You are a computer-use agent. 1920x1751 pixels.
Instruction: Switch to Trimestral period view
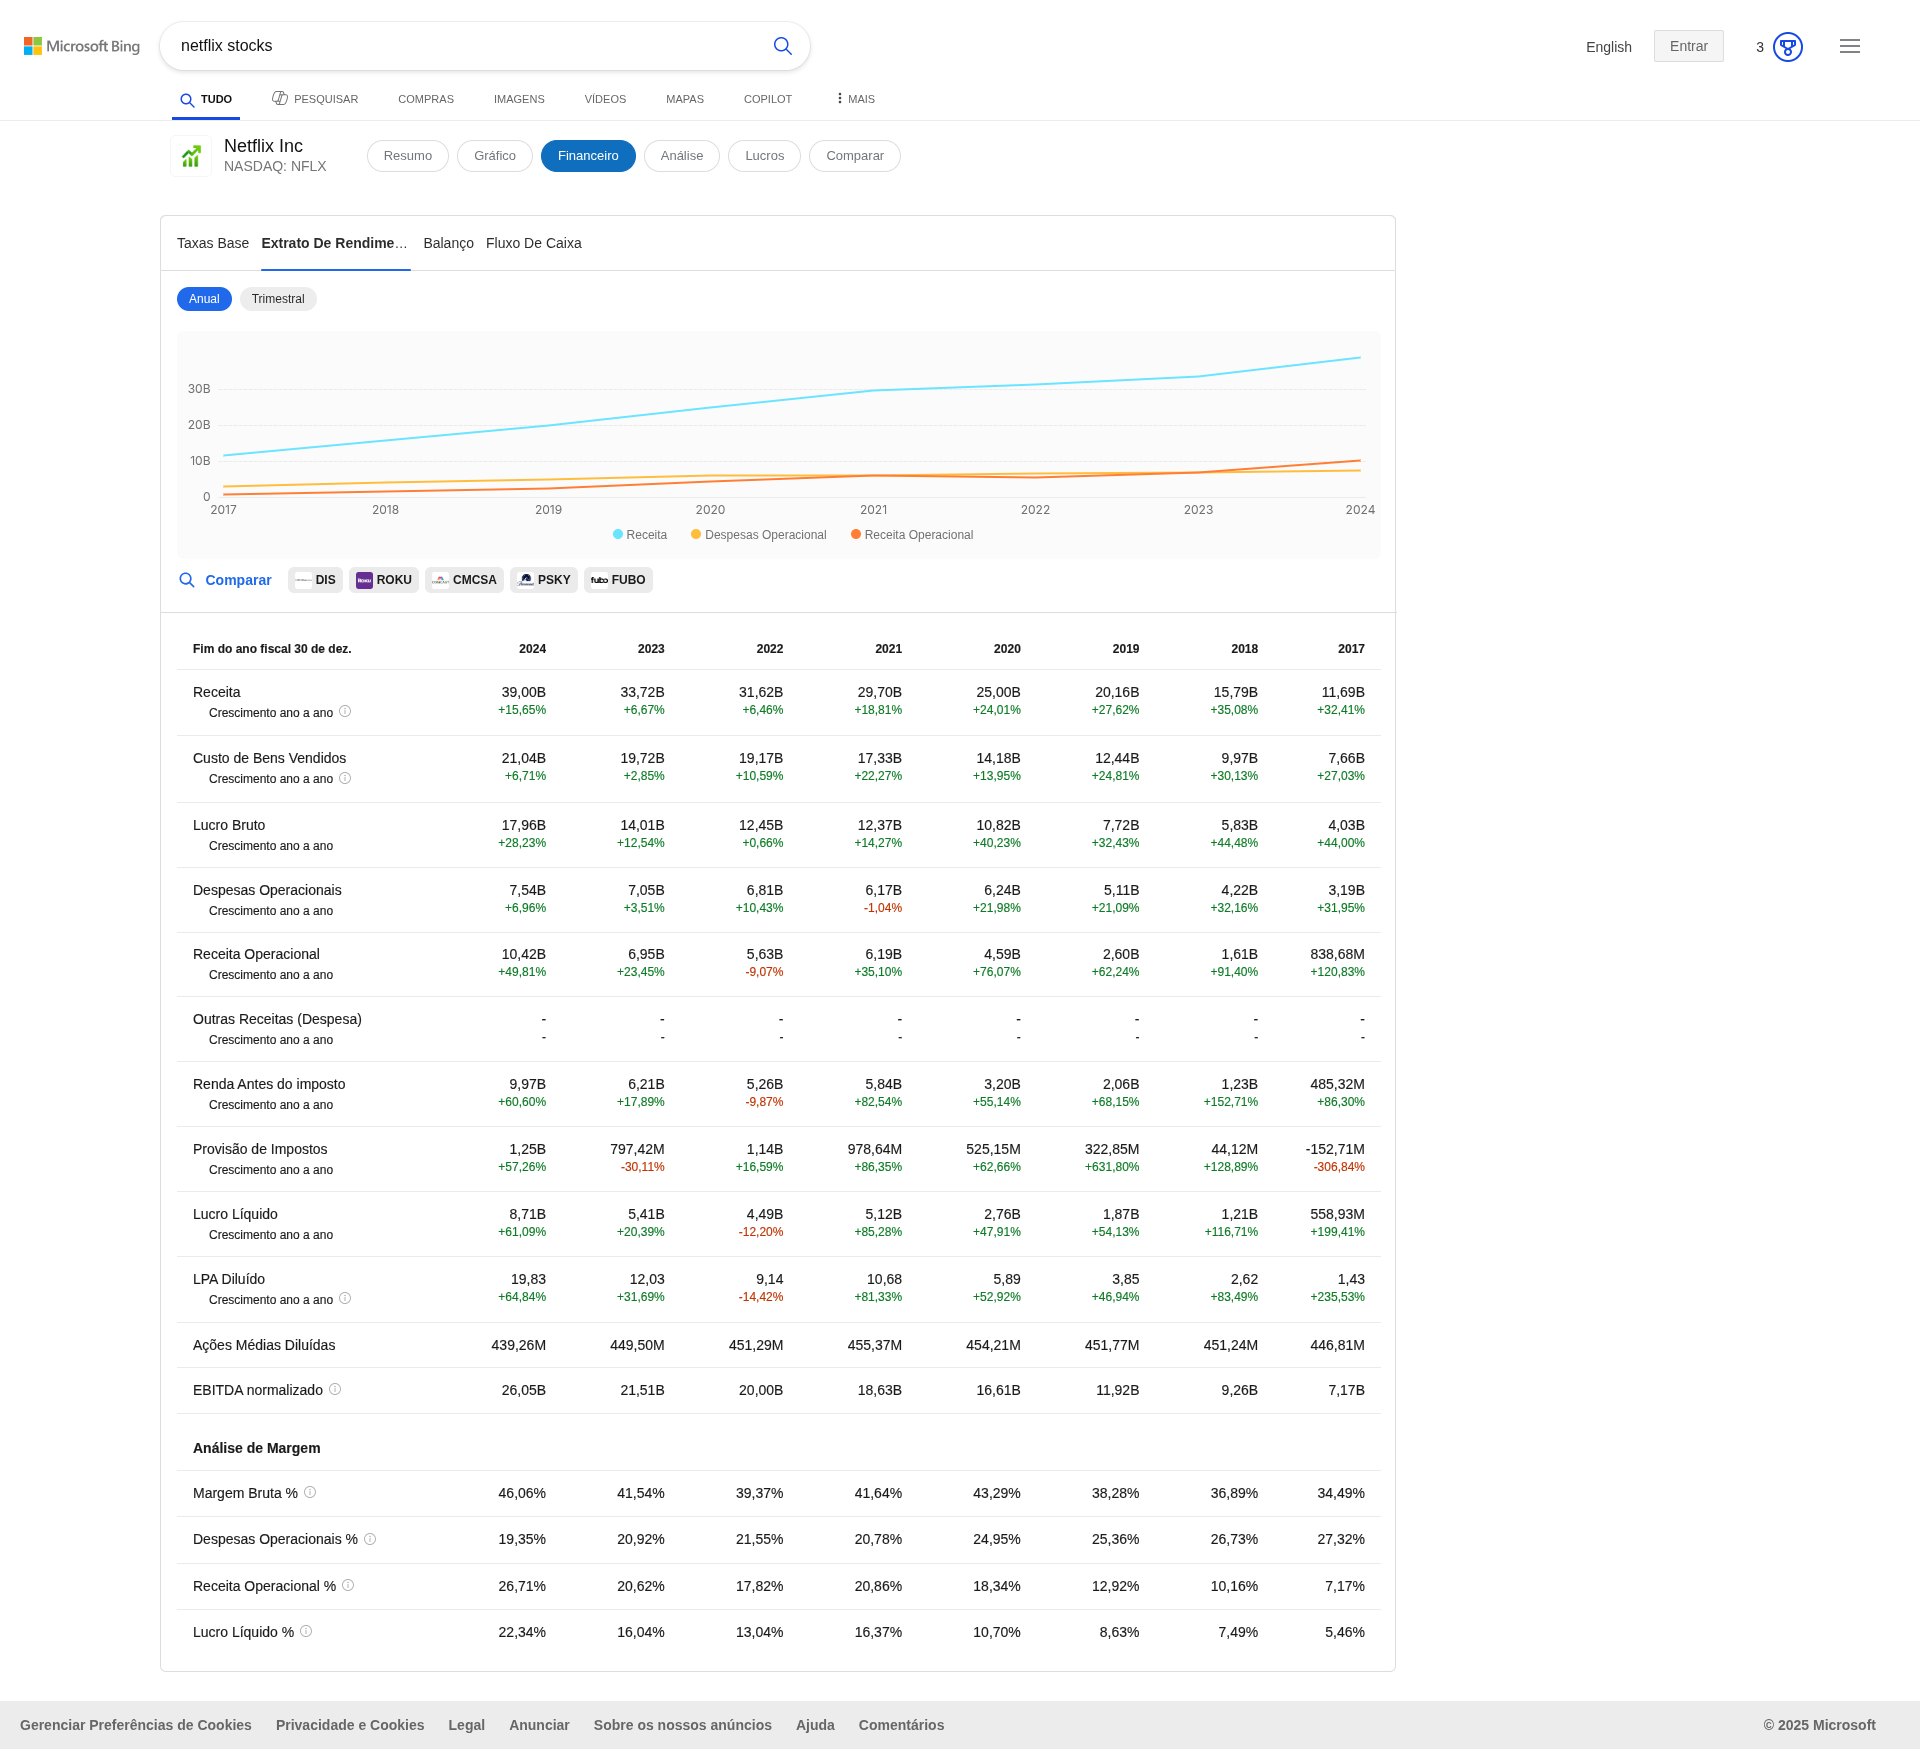278,299
